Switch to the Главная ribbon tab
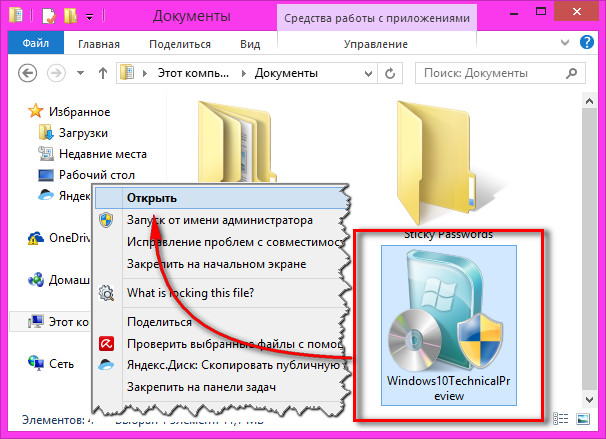This screenshot has height=439, width=606. [x=99, y=44]
